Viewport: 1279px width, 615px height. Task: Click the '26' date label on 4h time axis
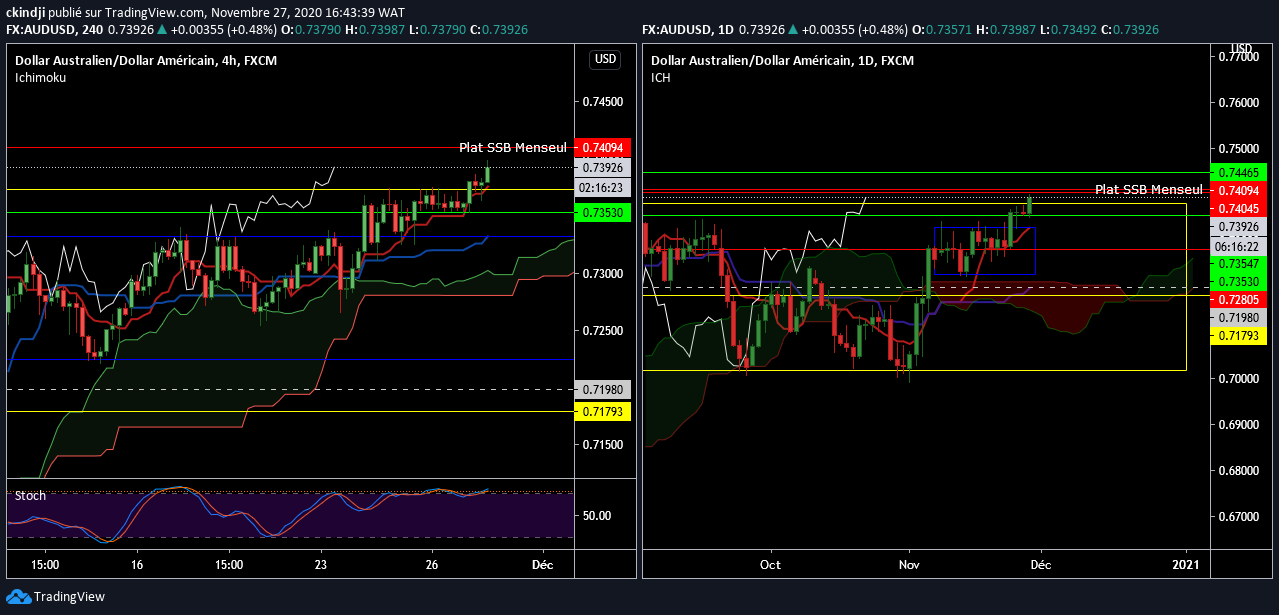tap(431, 563)
